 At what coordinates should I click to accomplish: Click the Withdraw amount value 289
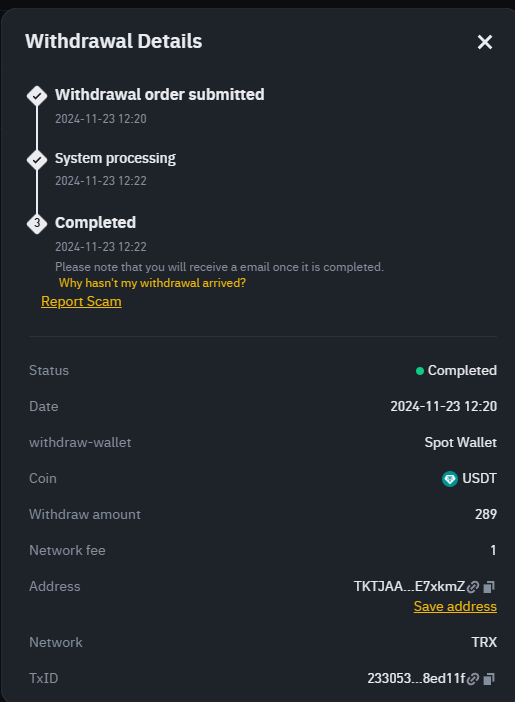[486, 514]
